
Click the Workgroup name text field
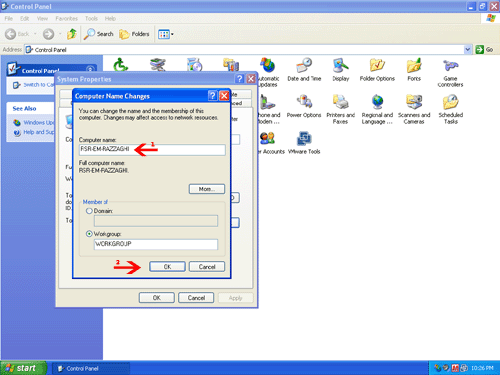tap(156, 244)
